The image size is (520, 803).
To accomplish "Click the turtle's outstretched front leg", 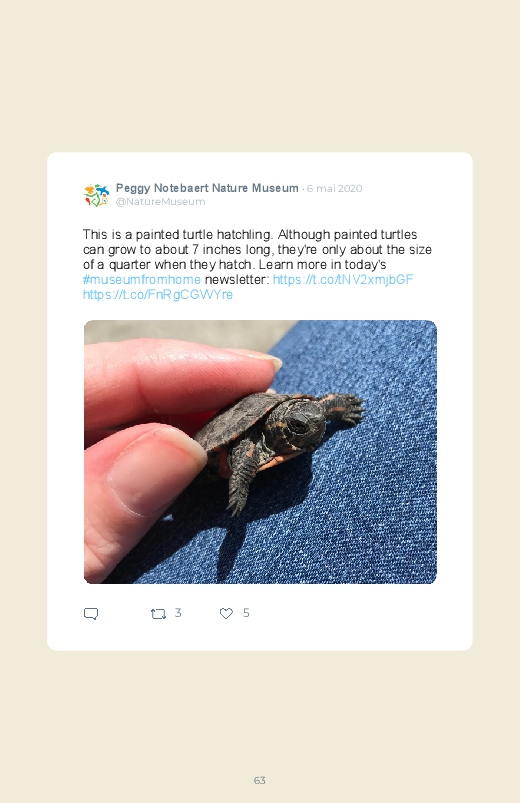I will point(342,408).
